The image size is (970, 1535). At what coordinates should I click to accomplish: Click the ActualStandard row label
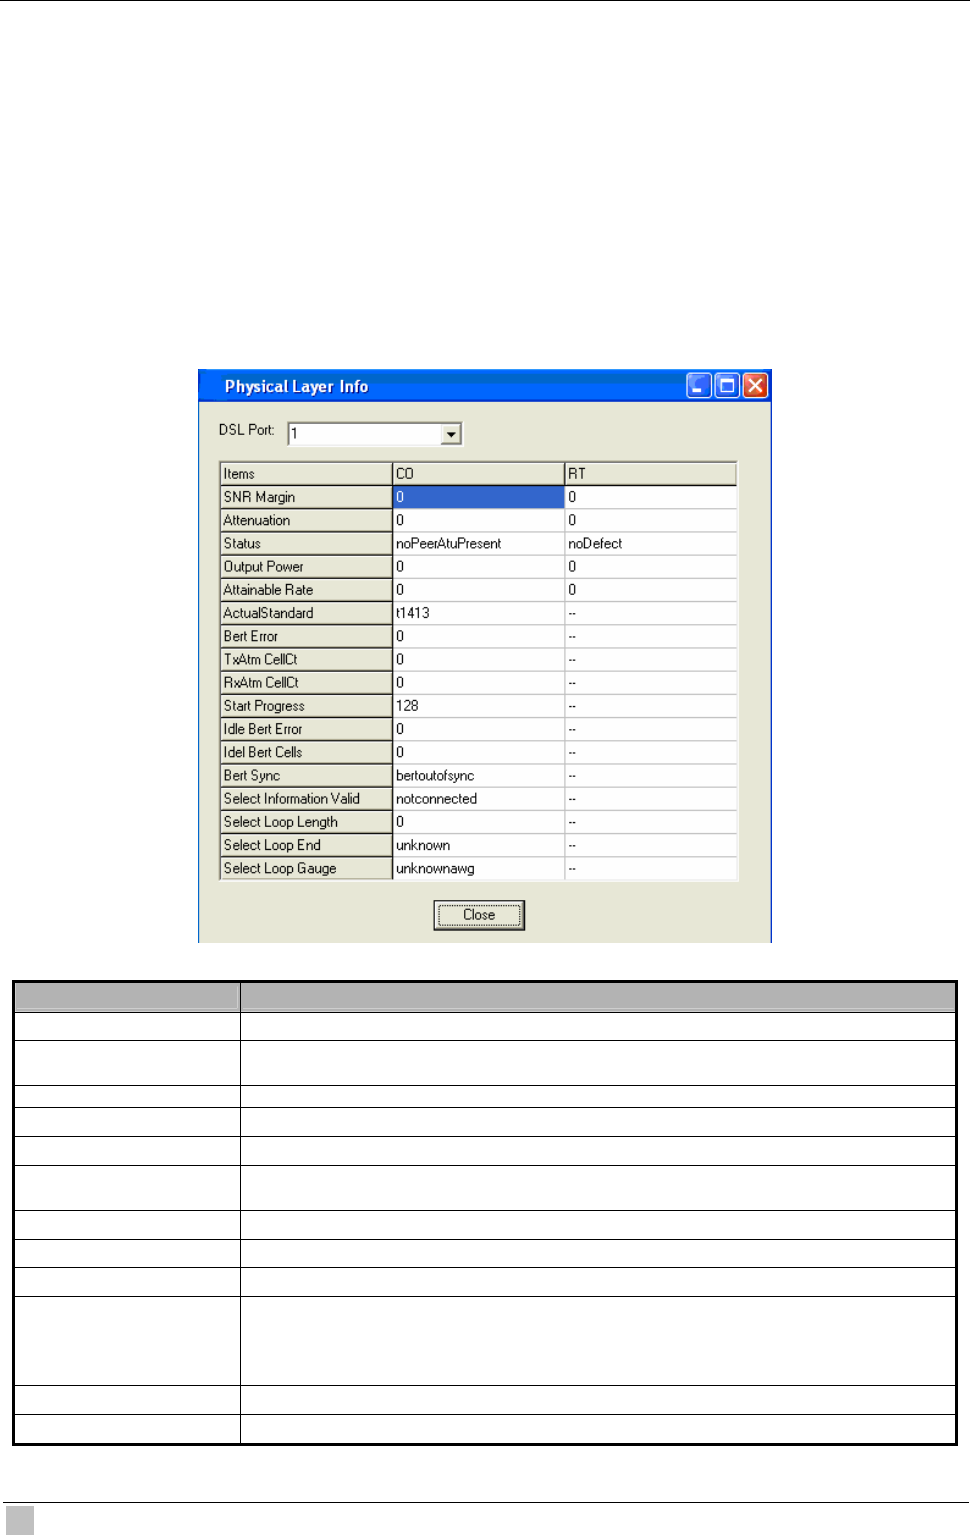[x=306, y=613]
